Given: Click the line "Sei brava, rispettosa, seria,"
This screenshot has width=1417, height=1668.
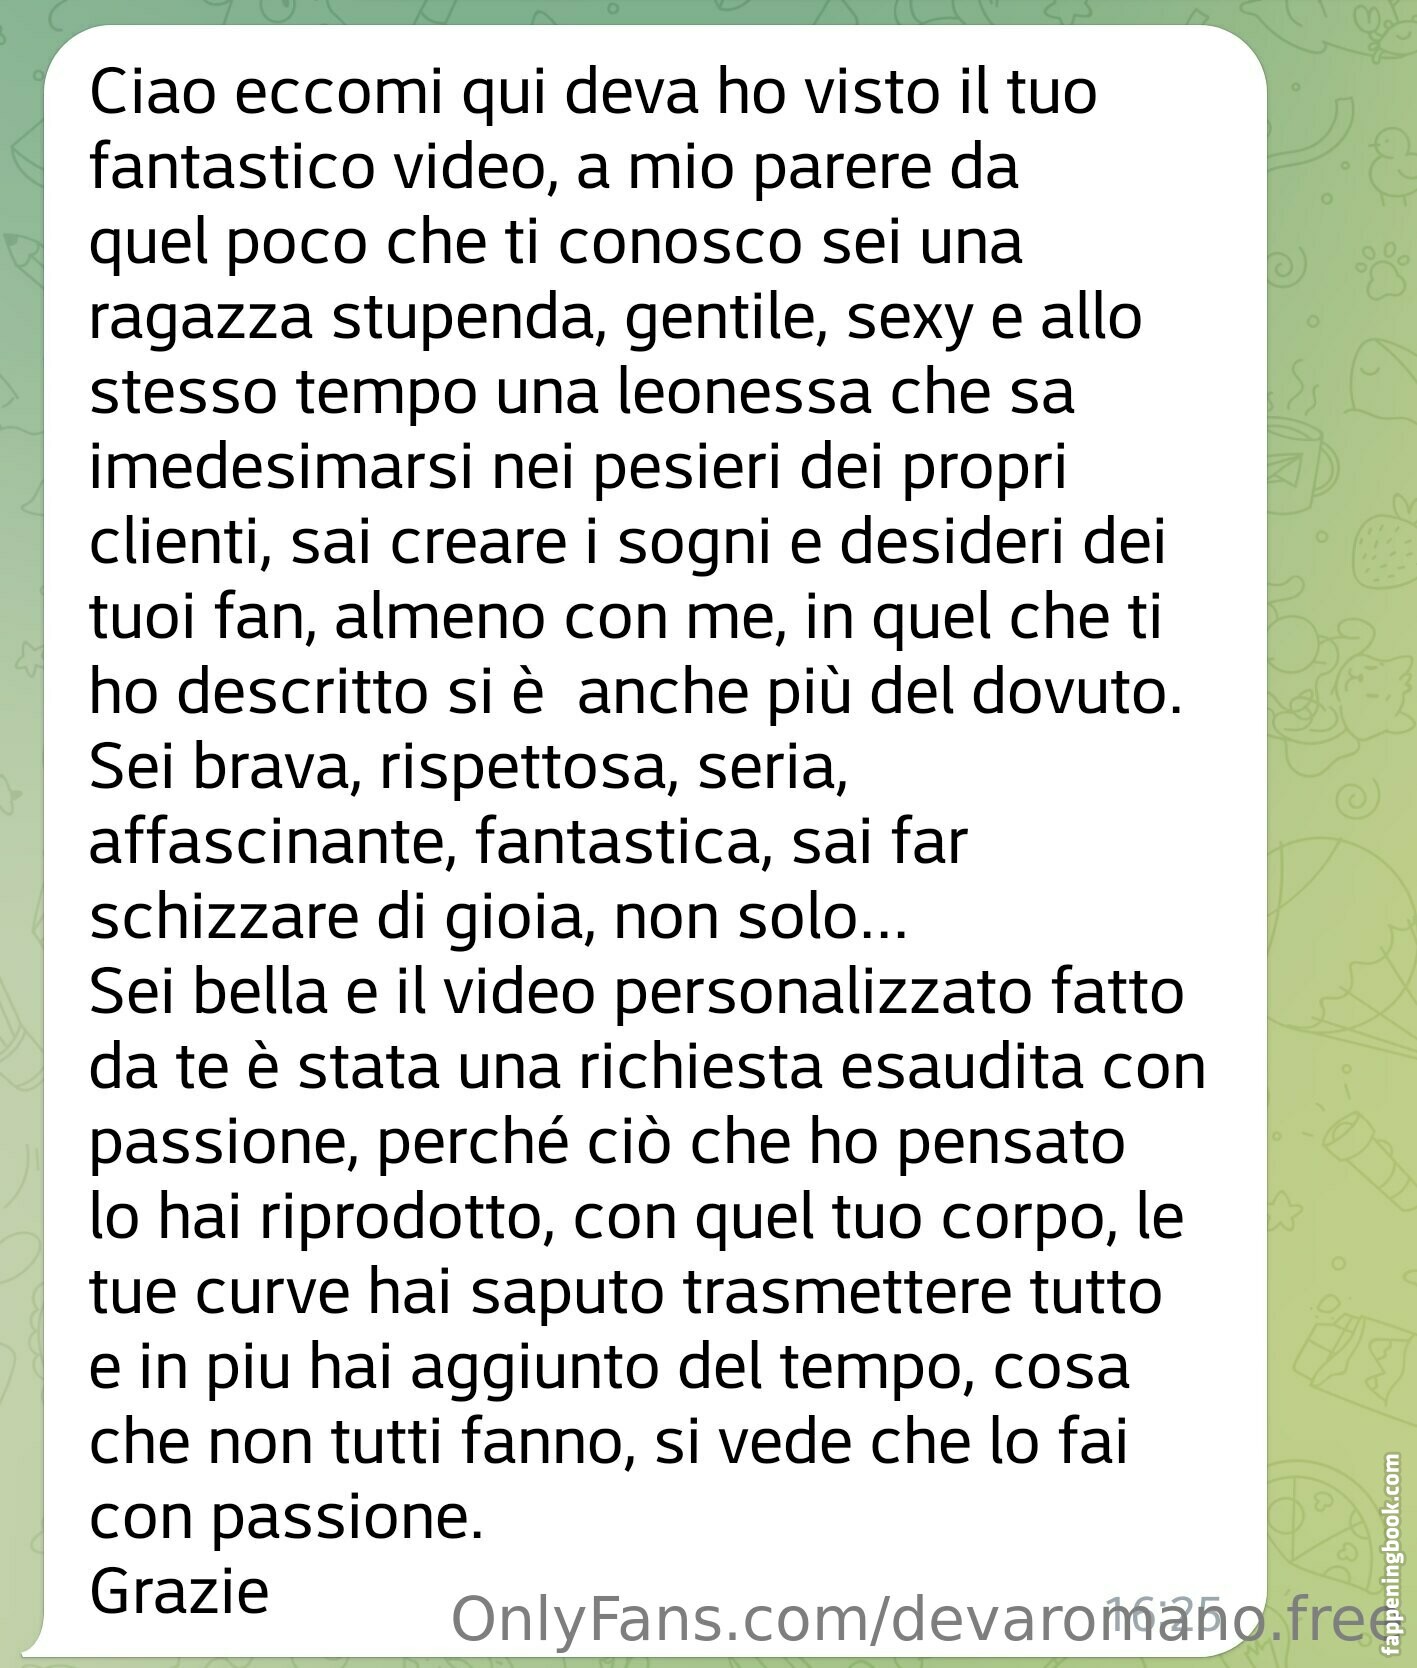Looking at the screenshot, I should [x=469, y=768].
